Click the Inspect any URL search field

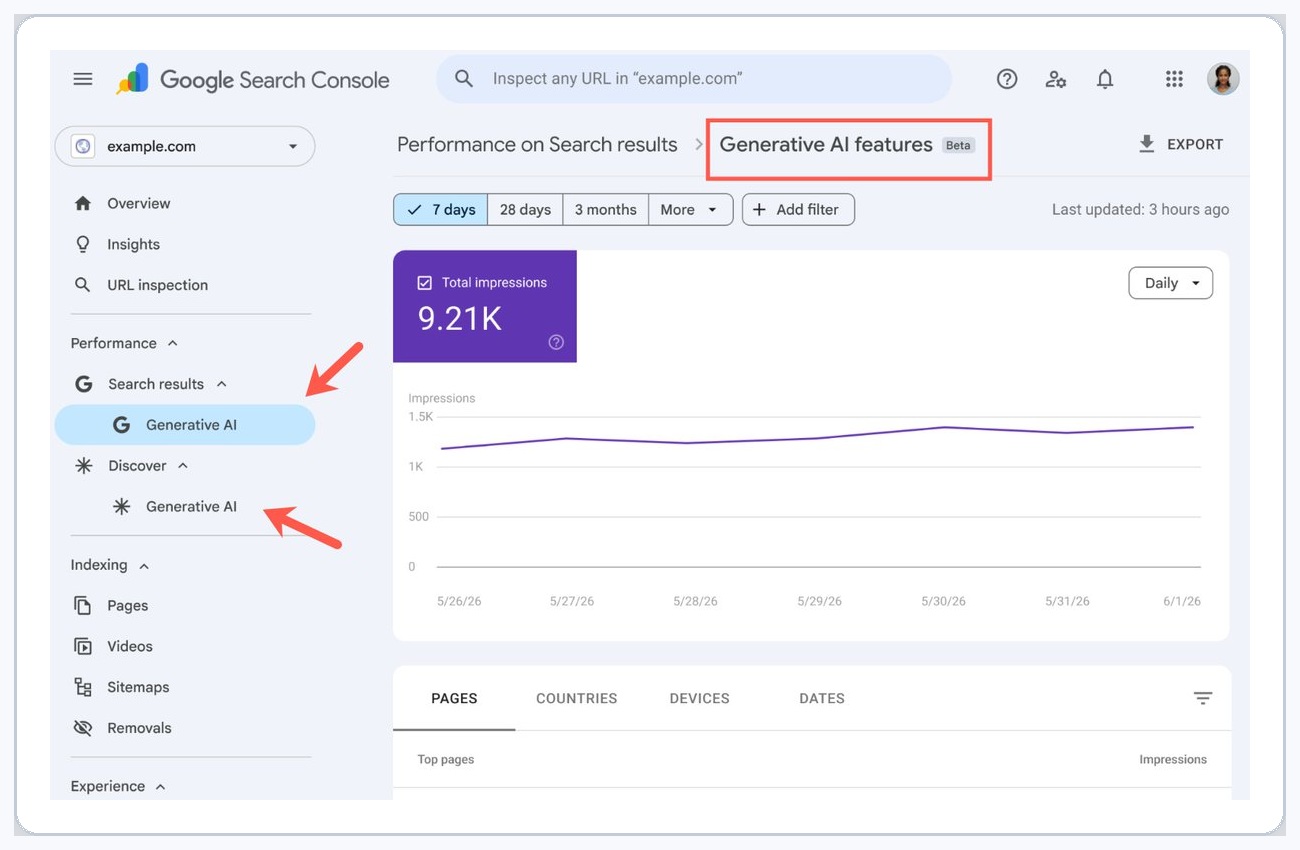pos(694,78)
